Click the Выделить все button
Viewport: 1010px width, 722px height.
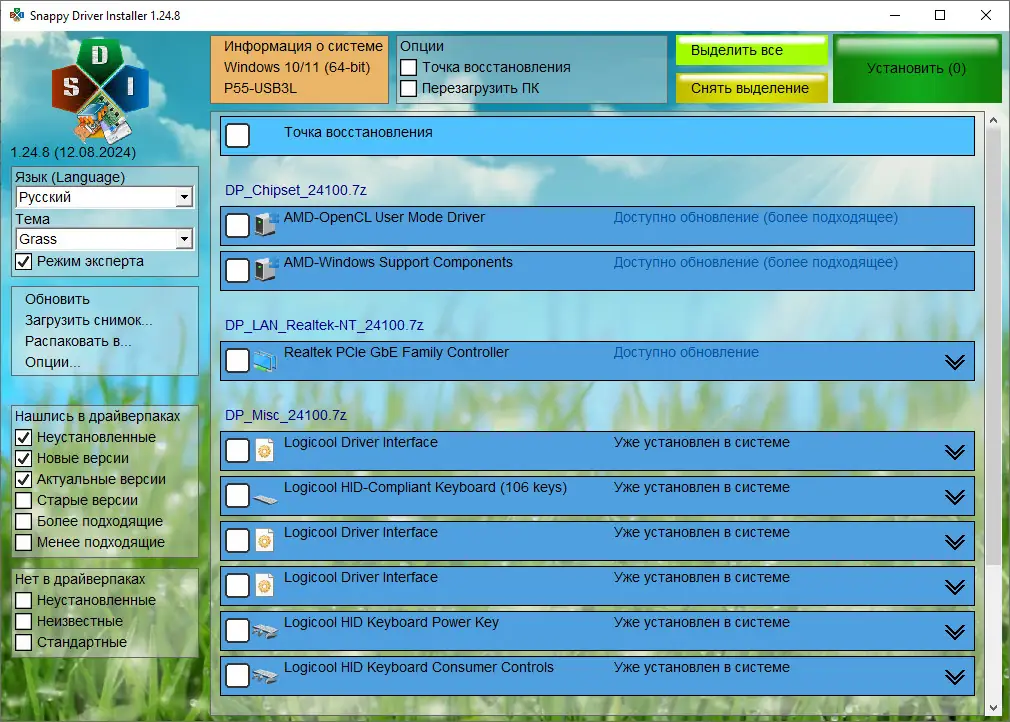point(751,49)
